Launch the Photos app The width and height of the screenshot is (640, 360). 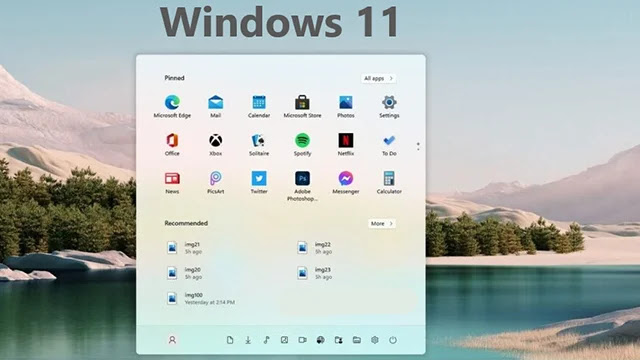coord(346,106)
